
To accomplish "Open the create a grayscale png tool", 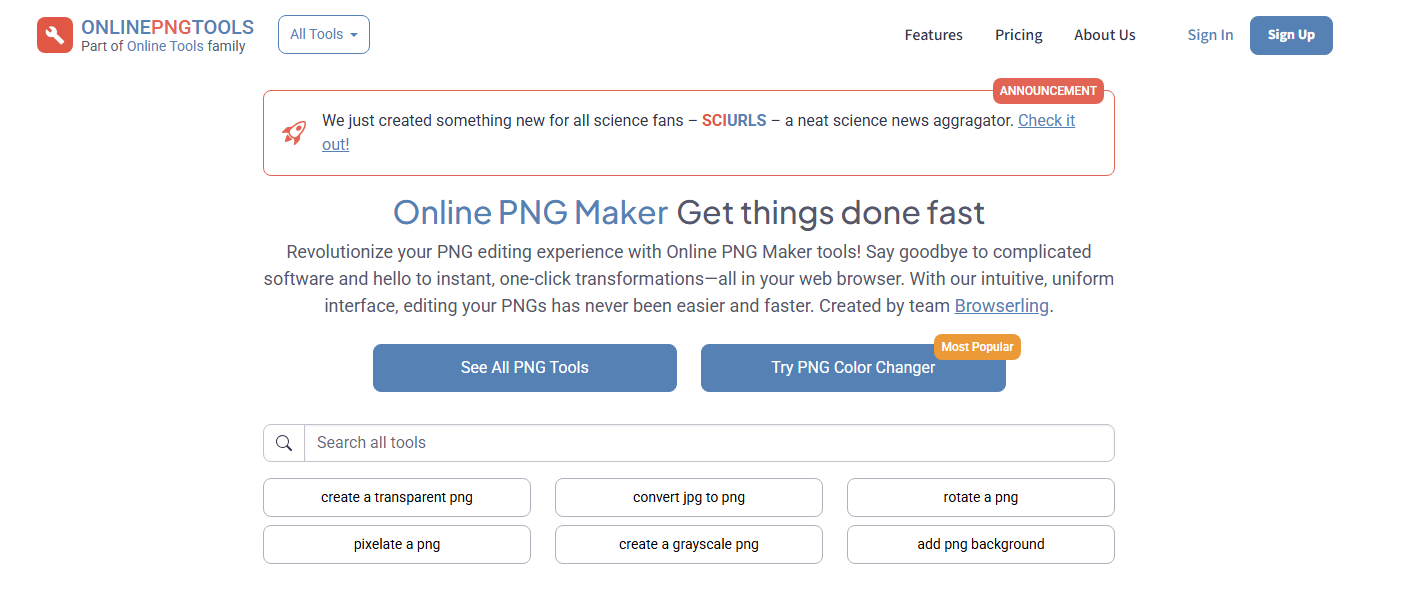I will [x=688, y=544].
